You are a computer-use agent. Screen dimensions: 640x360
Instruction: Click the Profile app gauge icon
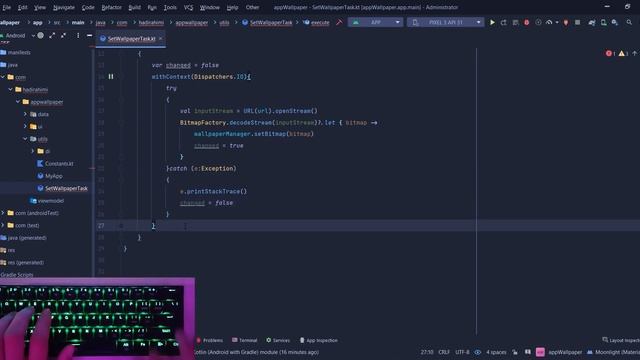[549, 22]
